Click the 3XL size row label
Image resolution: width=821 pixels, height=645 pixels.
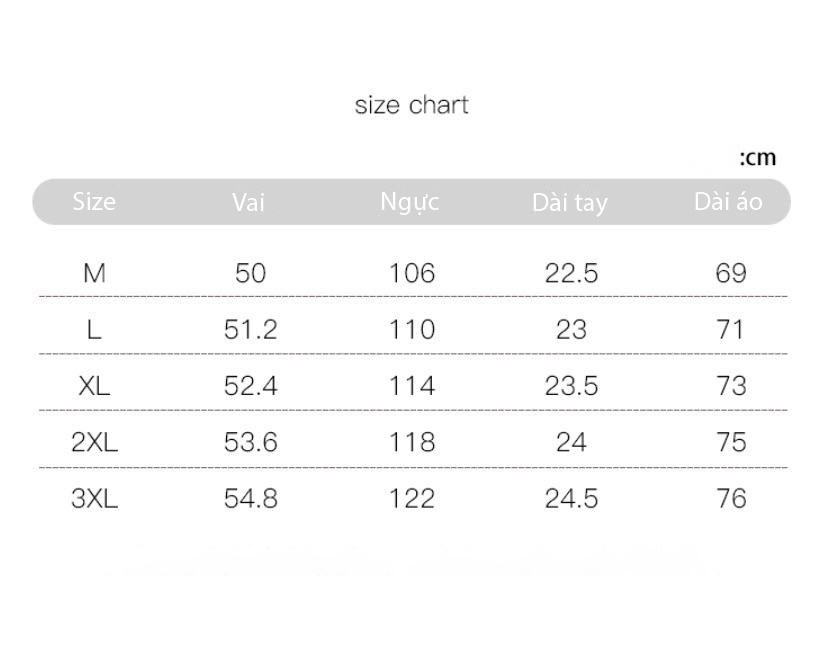pos(95,498)
